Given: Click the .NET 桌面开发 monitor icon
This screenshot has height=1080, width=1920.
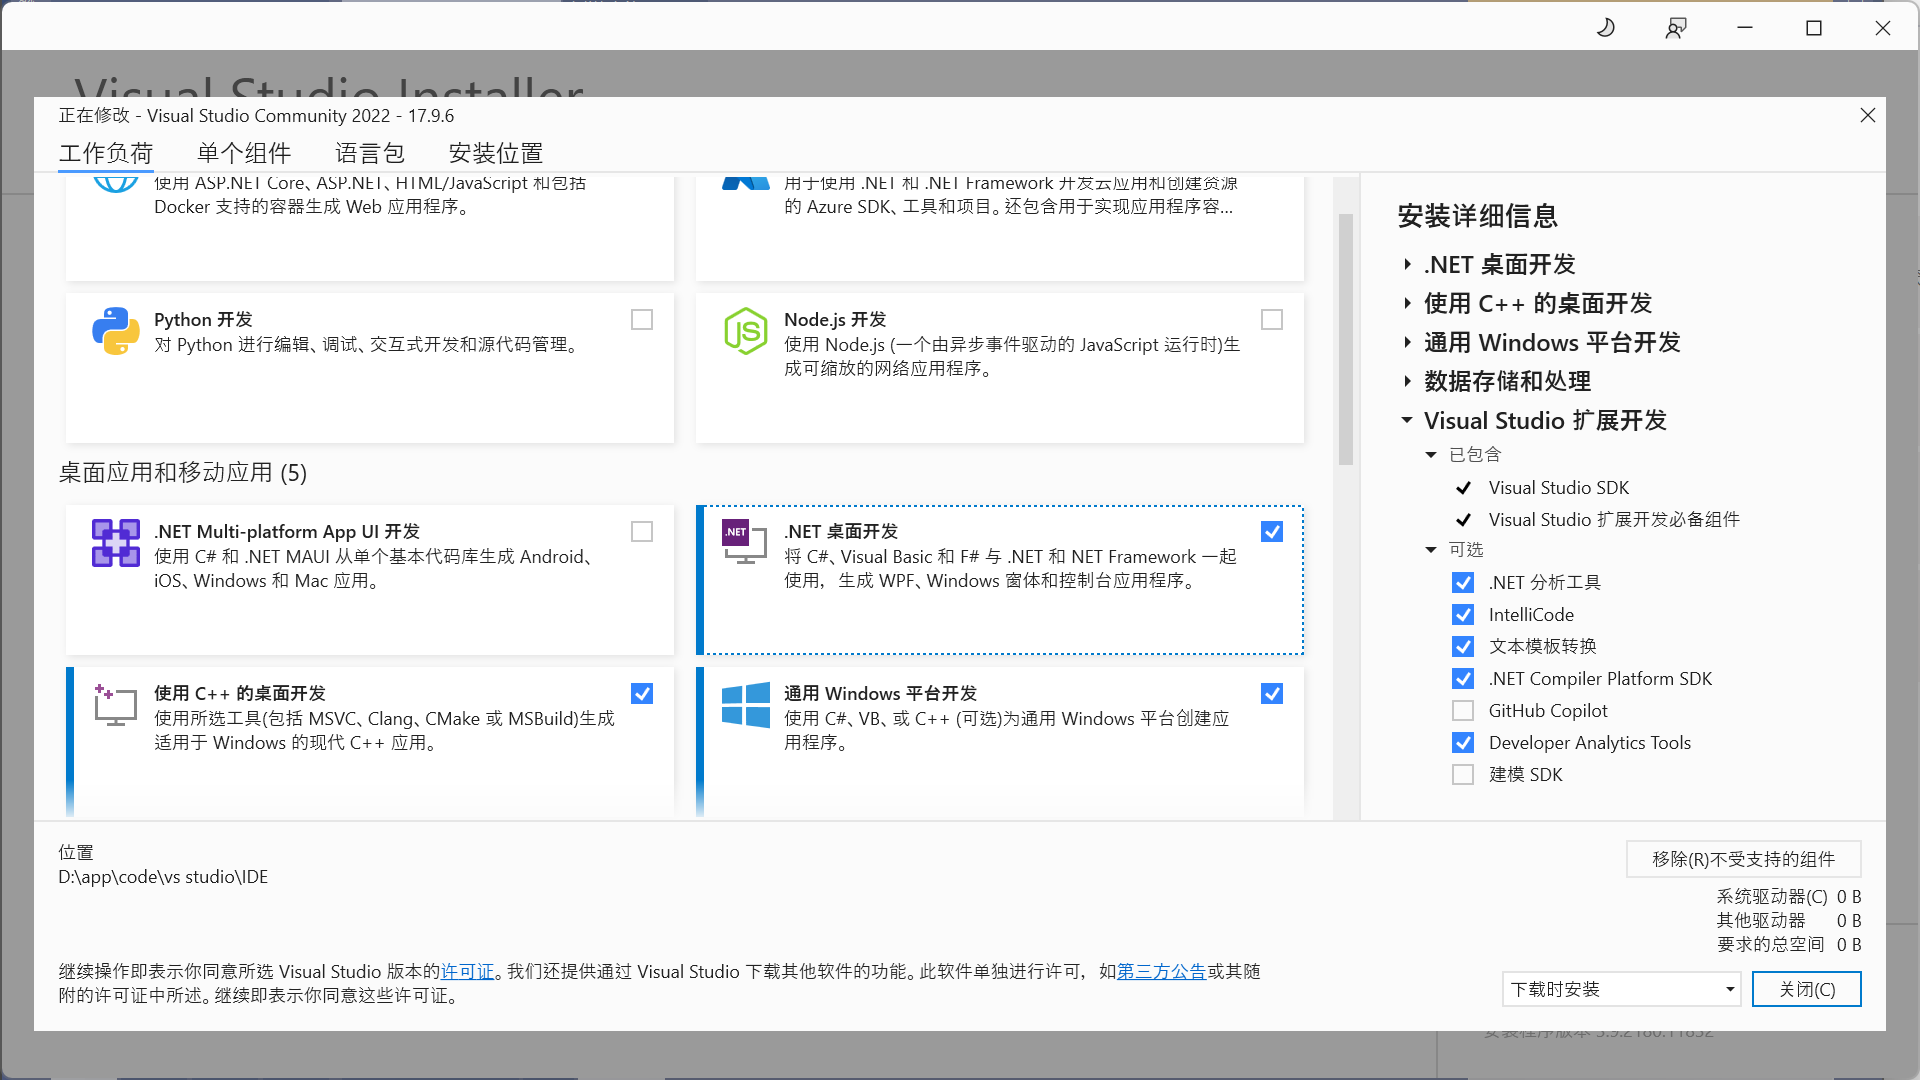Looking at the screenshot, I should [744, 543].
